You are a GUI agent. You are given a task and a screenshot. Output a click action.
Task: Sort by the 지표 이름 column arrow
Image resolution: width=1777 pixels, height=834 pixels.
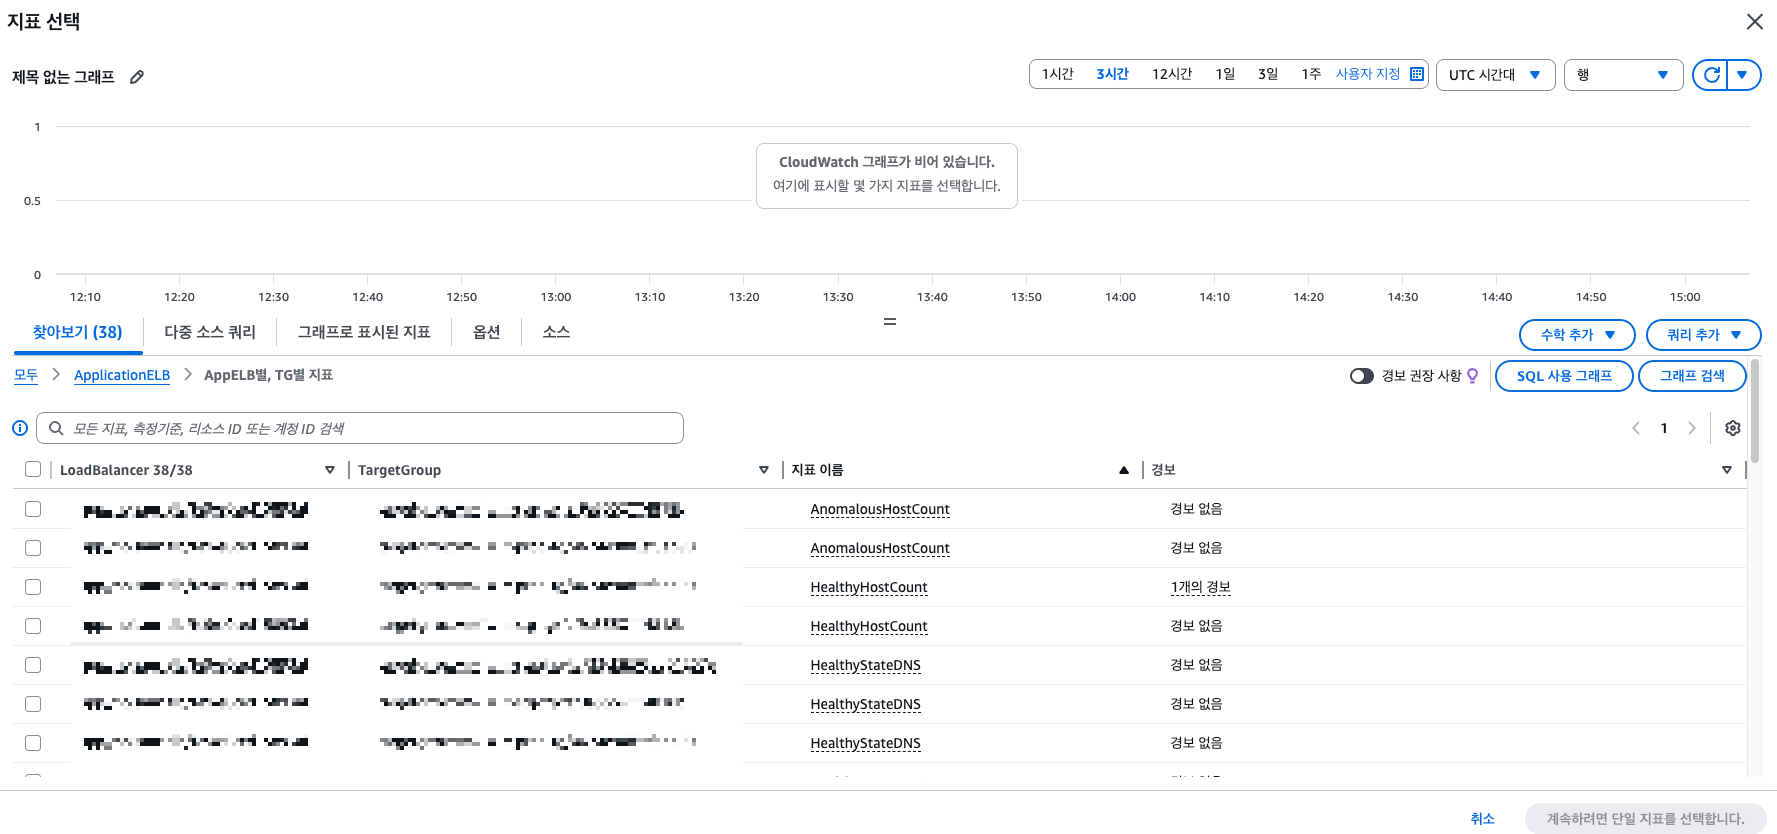pos(1124,470)
